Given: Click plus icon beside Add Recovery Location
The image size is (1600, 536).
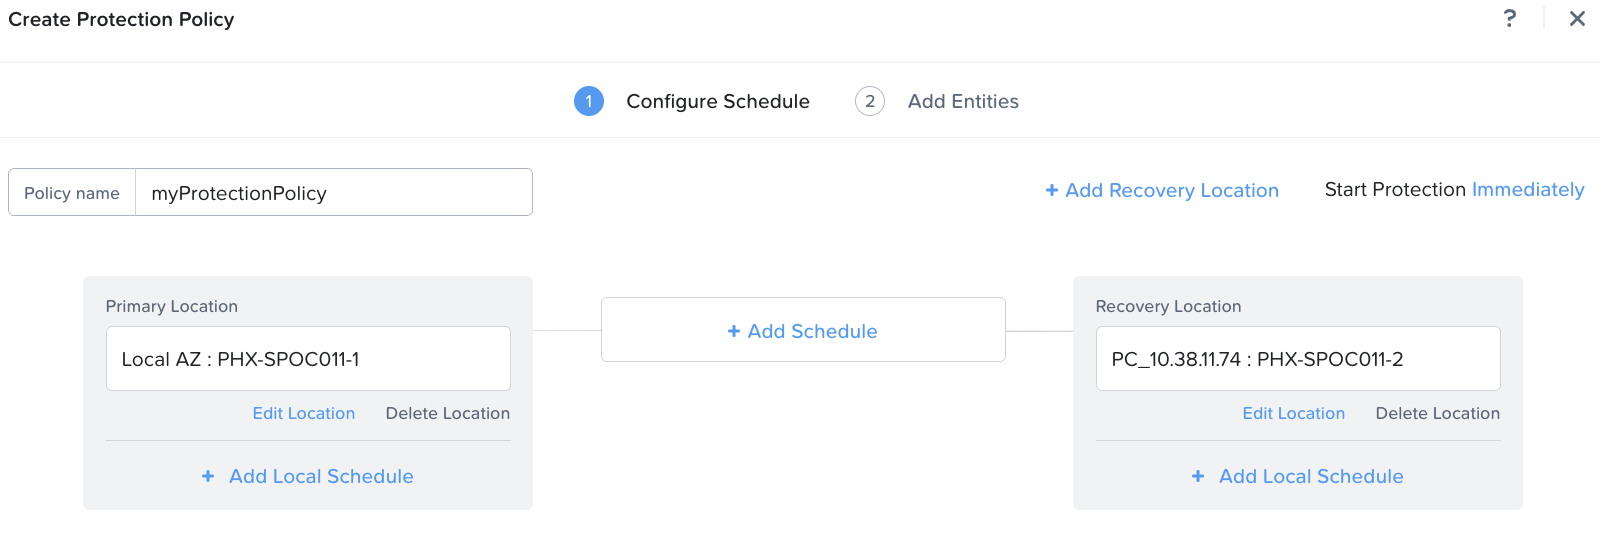Looking at the screenshot, I should click(1052, 190).
